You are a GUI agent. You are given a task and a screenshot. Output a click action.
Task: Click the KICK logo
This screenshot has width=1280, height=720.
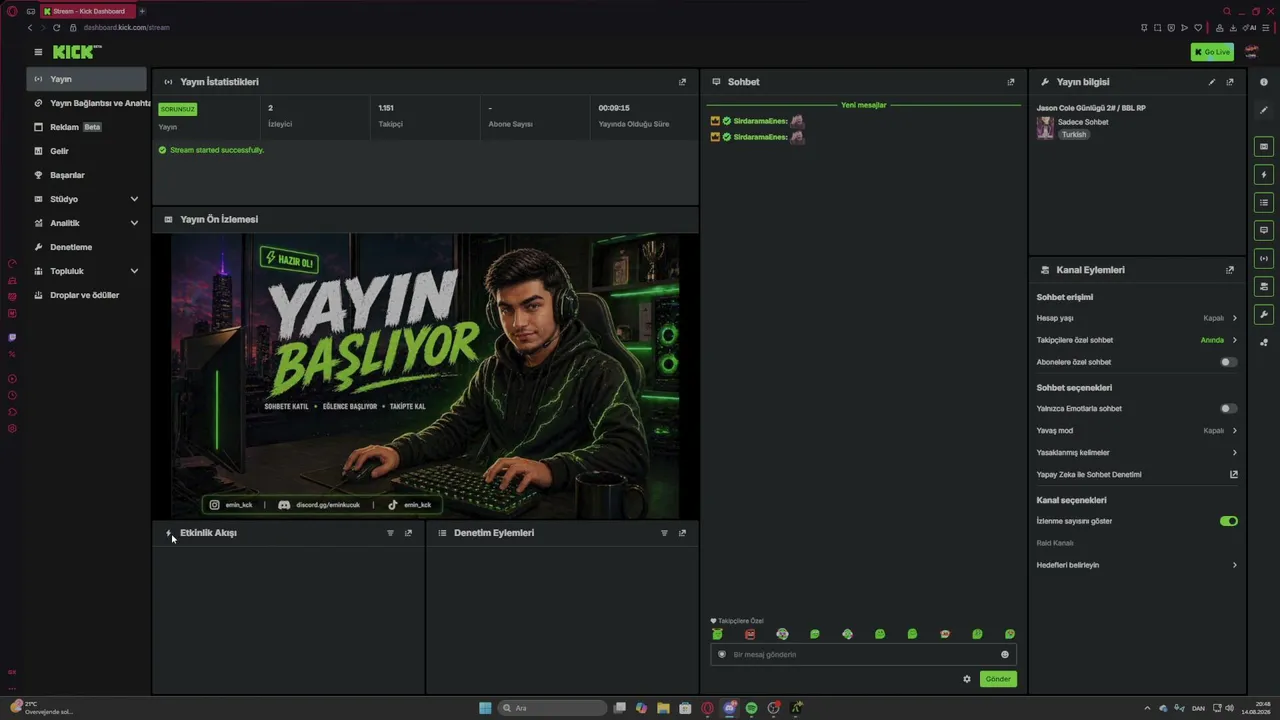pyautogui.click(x=76, y=52)
